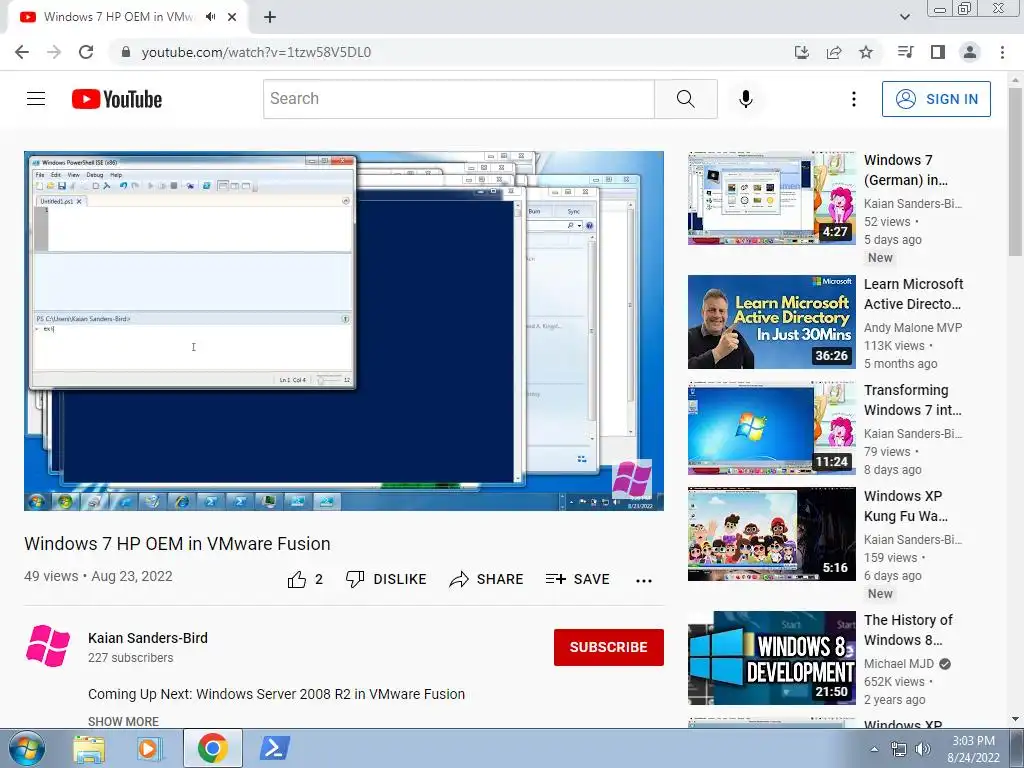
Task: Click the address bar URL
Action: coord(256,52)
